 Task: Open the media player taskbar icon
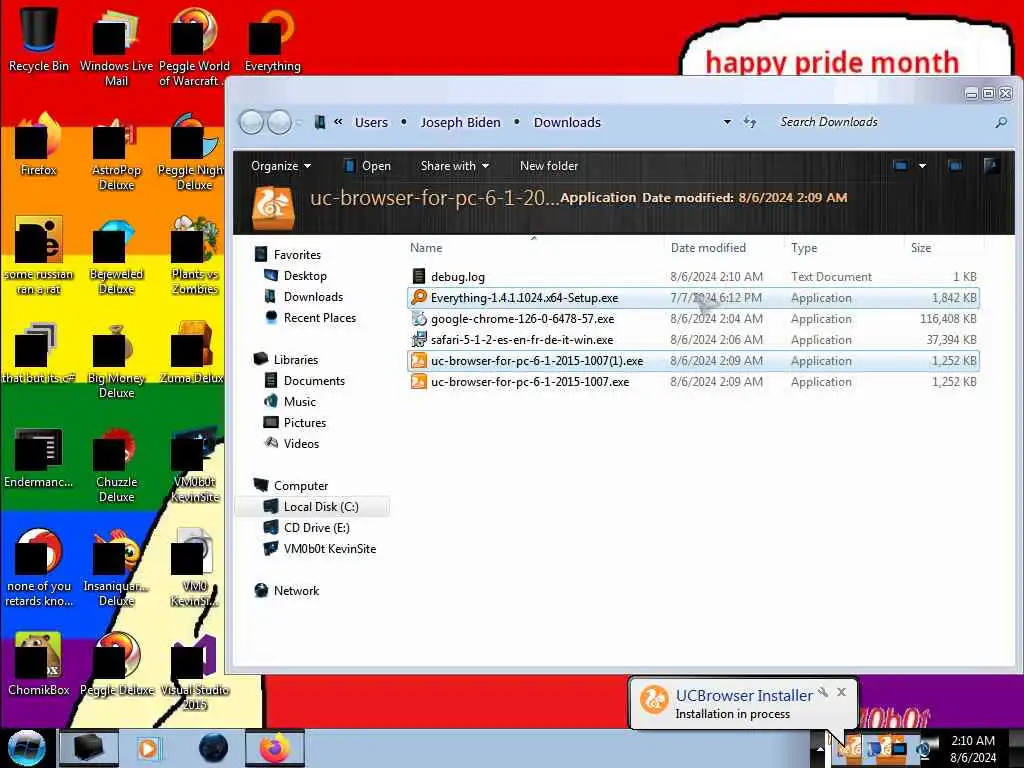pyautogui.click(x=148, y=748)
